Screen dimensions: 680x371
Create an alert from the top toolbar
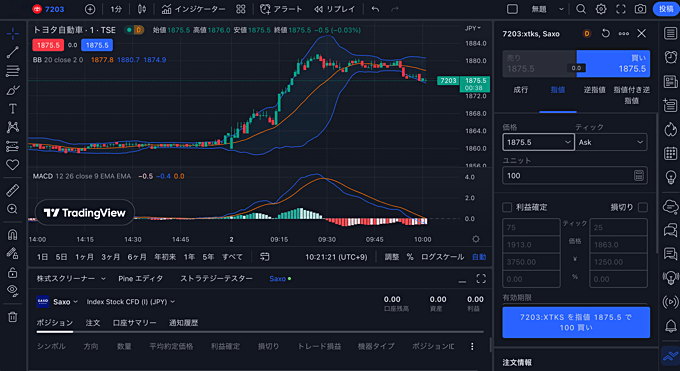(x=281, y=9)
